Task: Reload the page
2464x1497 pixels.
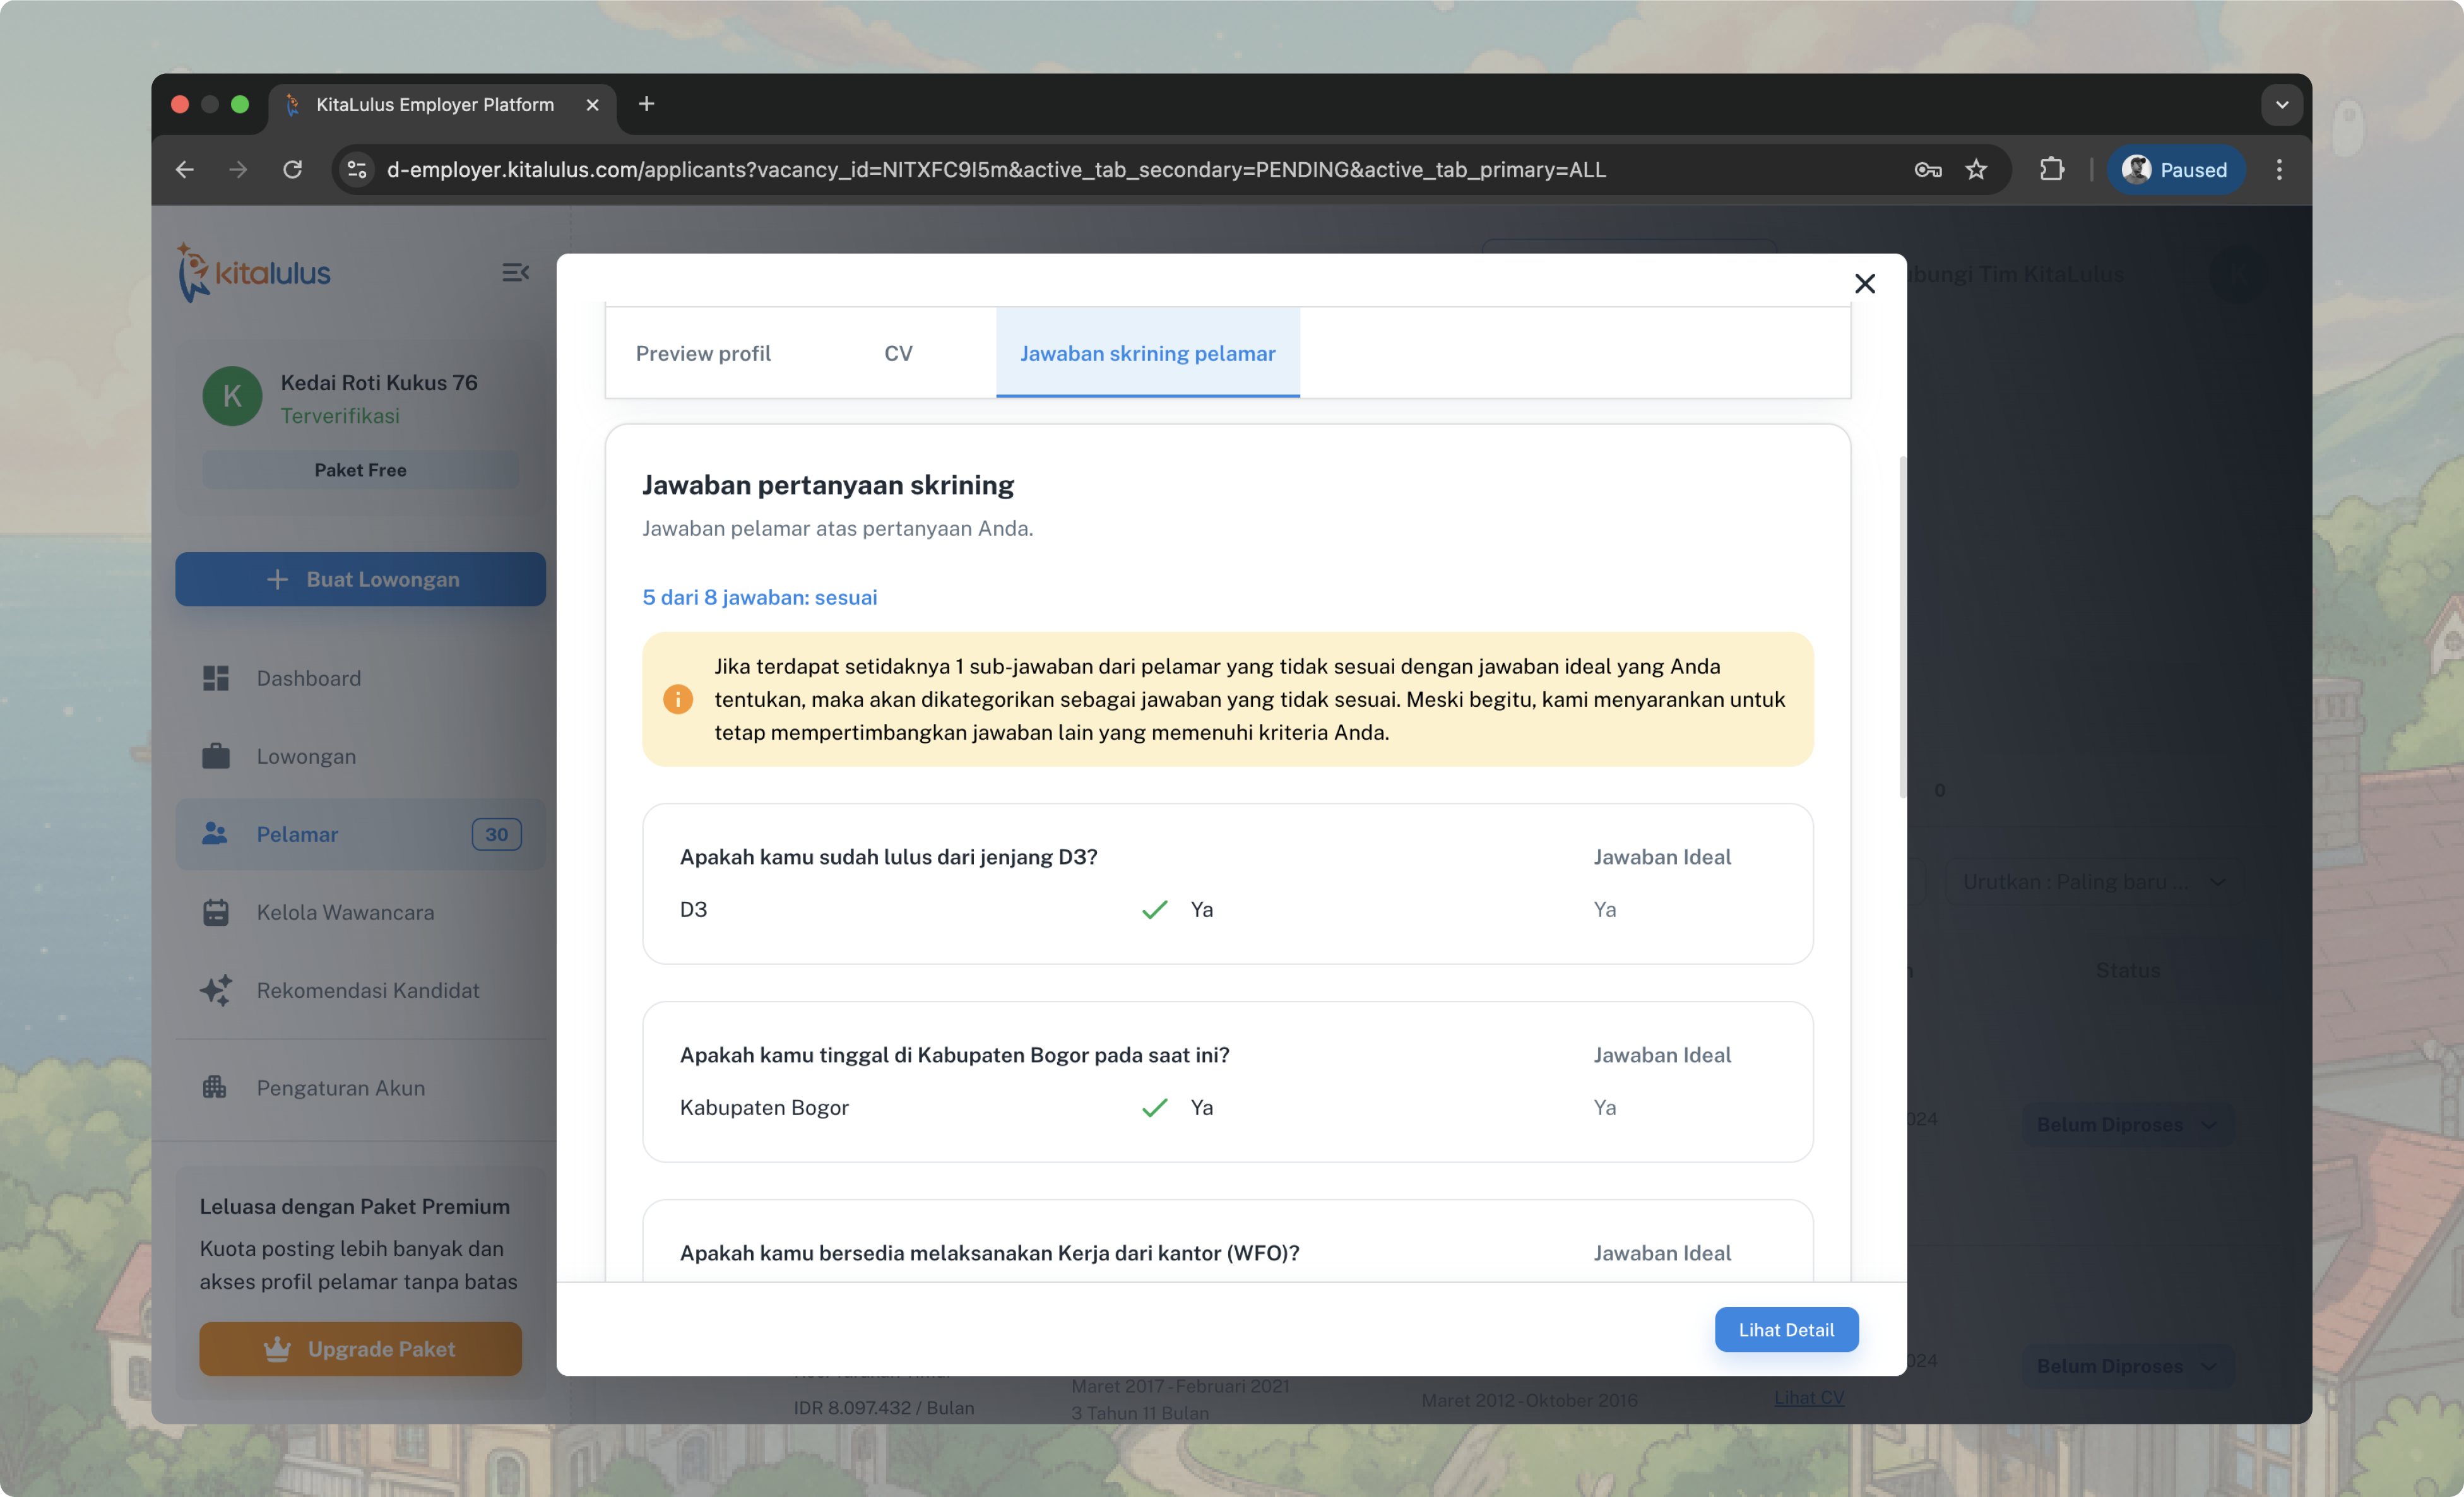Action: [292, 170]
